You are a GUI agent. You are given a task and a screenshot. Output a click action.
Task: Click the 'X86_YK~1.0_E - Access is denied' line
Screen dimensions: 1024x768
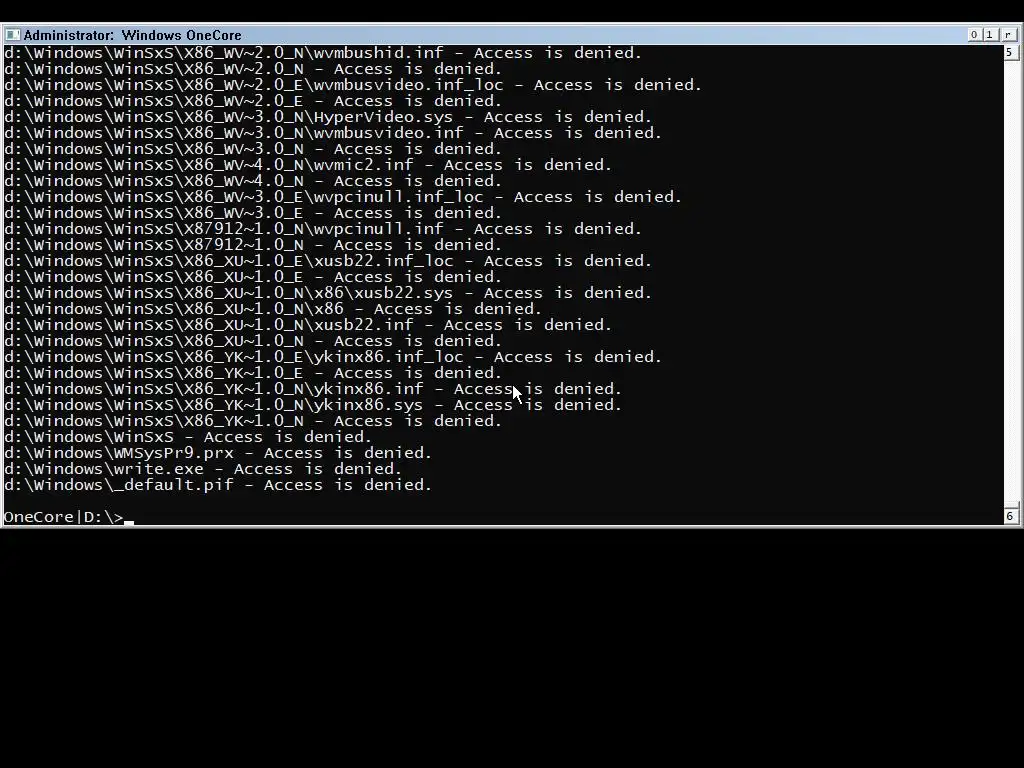click(253, 373)
